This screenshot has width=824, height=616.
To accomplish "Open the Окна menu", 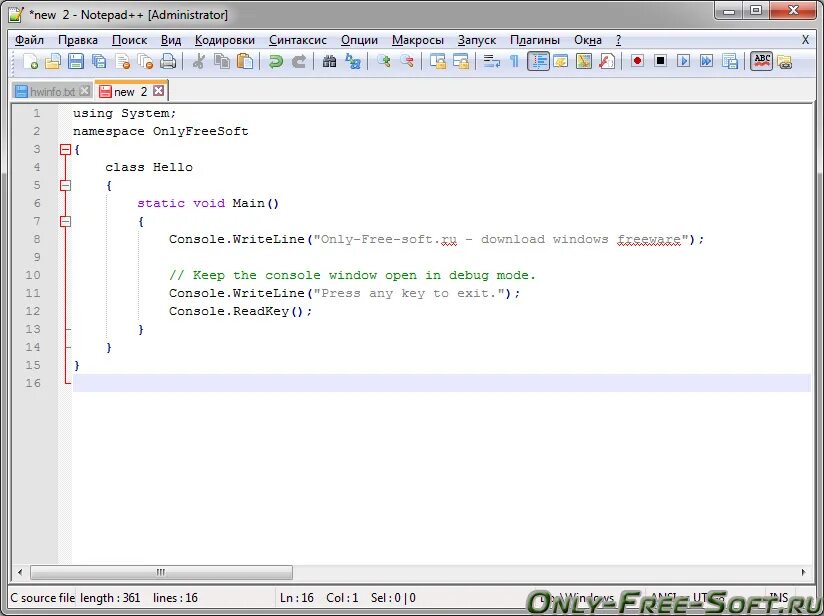I will tap(588, 40).
